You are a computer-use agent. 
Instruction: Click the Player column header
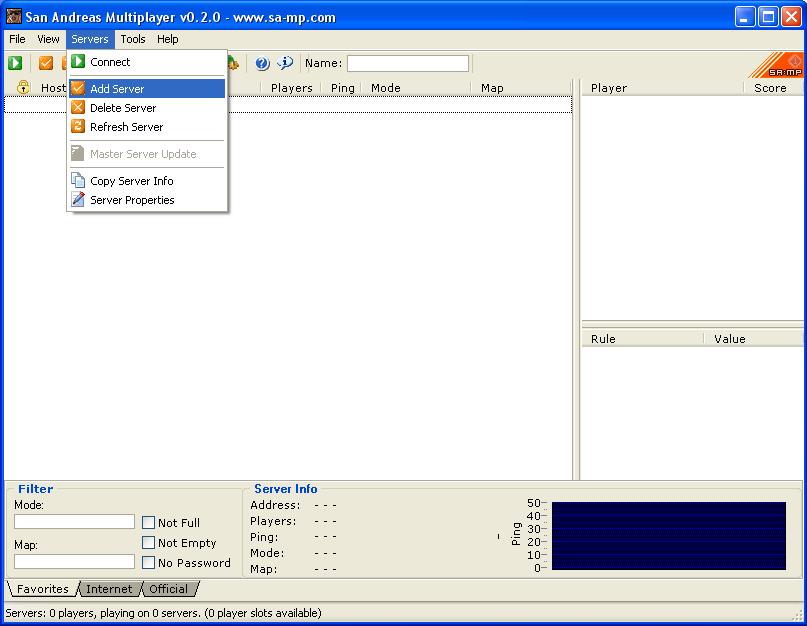click(663, 88)
